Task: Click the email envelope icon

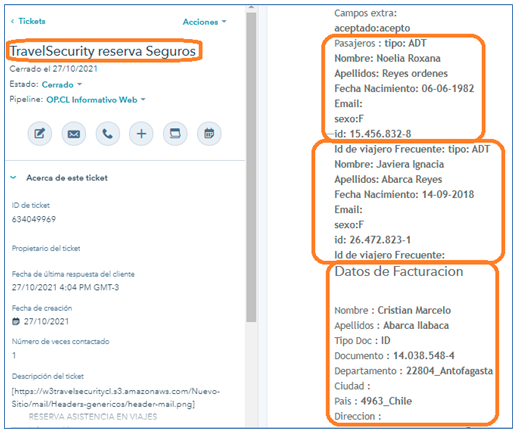Action: click(74, 134)
